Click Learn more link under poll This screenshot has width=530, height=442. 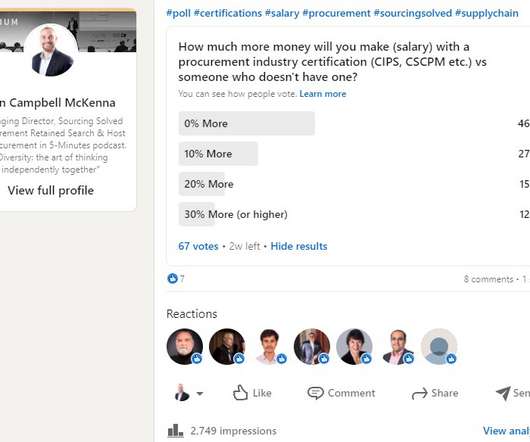[323, 94]
